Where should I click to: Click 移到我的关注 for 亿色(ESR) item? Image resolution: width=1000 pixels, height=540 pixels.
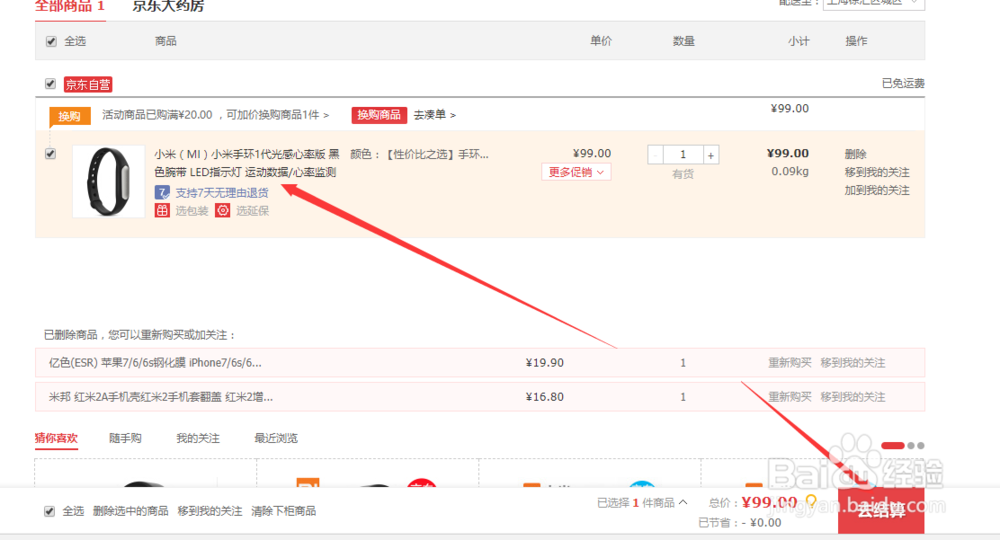click(x=853, y=363)
